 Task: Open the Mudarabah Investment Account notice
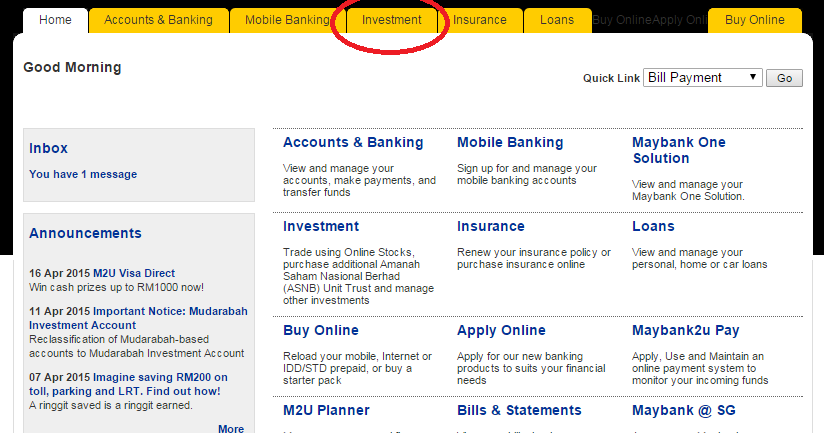138,318
